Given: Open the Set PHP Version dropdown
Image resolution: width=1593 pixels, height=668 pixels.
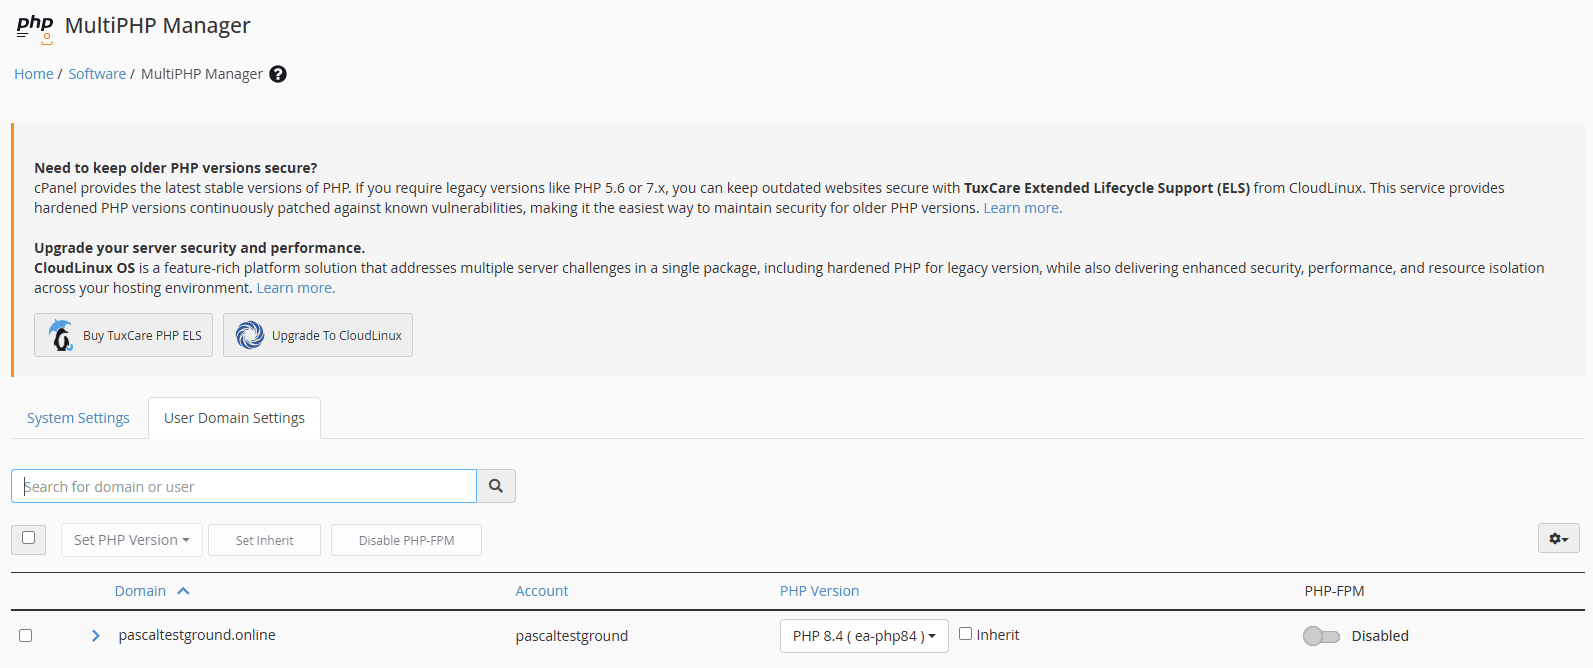Looking at the screenshot, I should point(132,540).
